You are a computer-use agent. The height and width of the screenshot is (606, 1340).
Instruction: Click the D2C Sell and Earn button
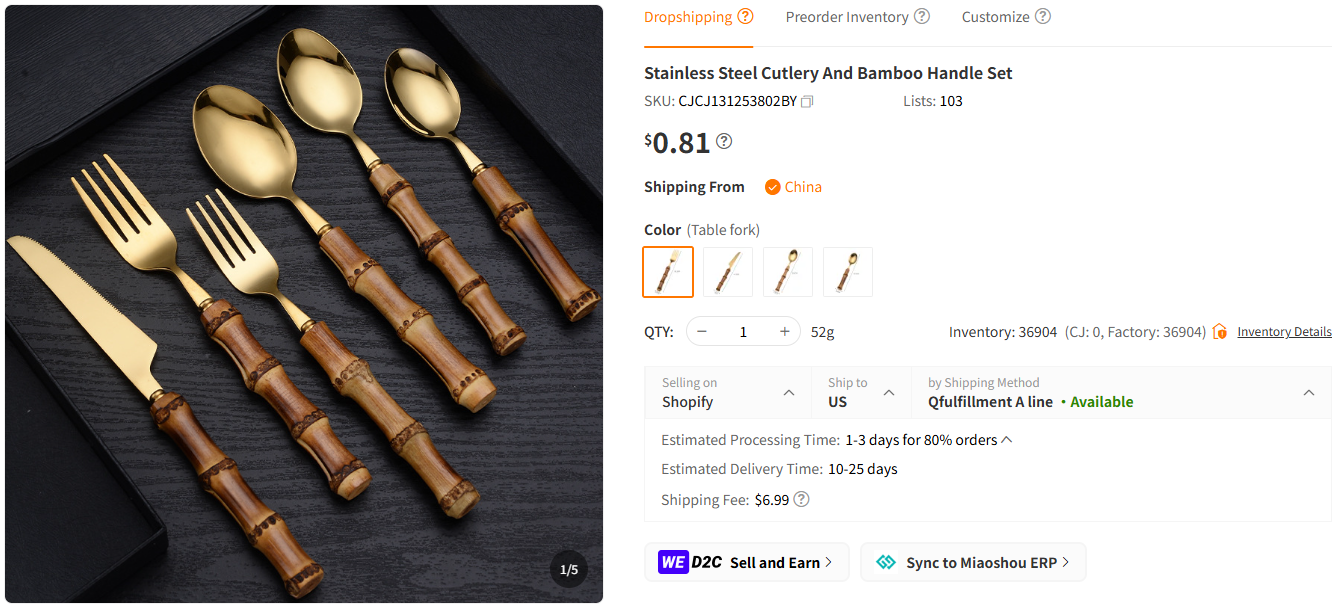coord(746,561)
